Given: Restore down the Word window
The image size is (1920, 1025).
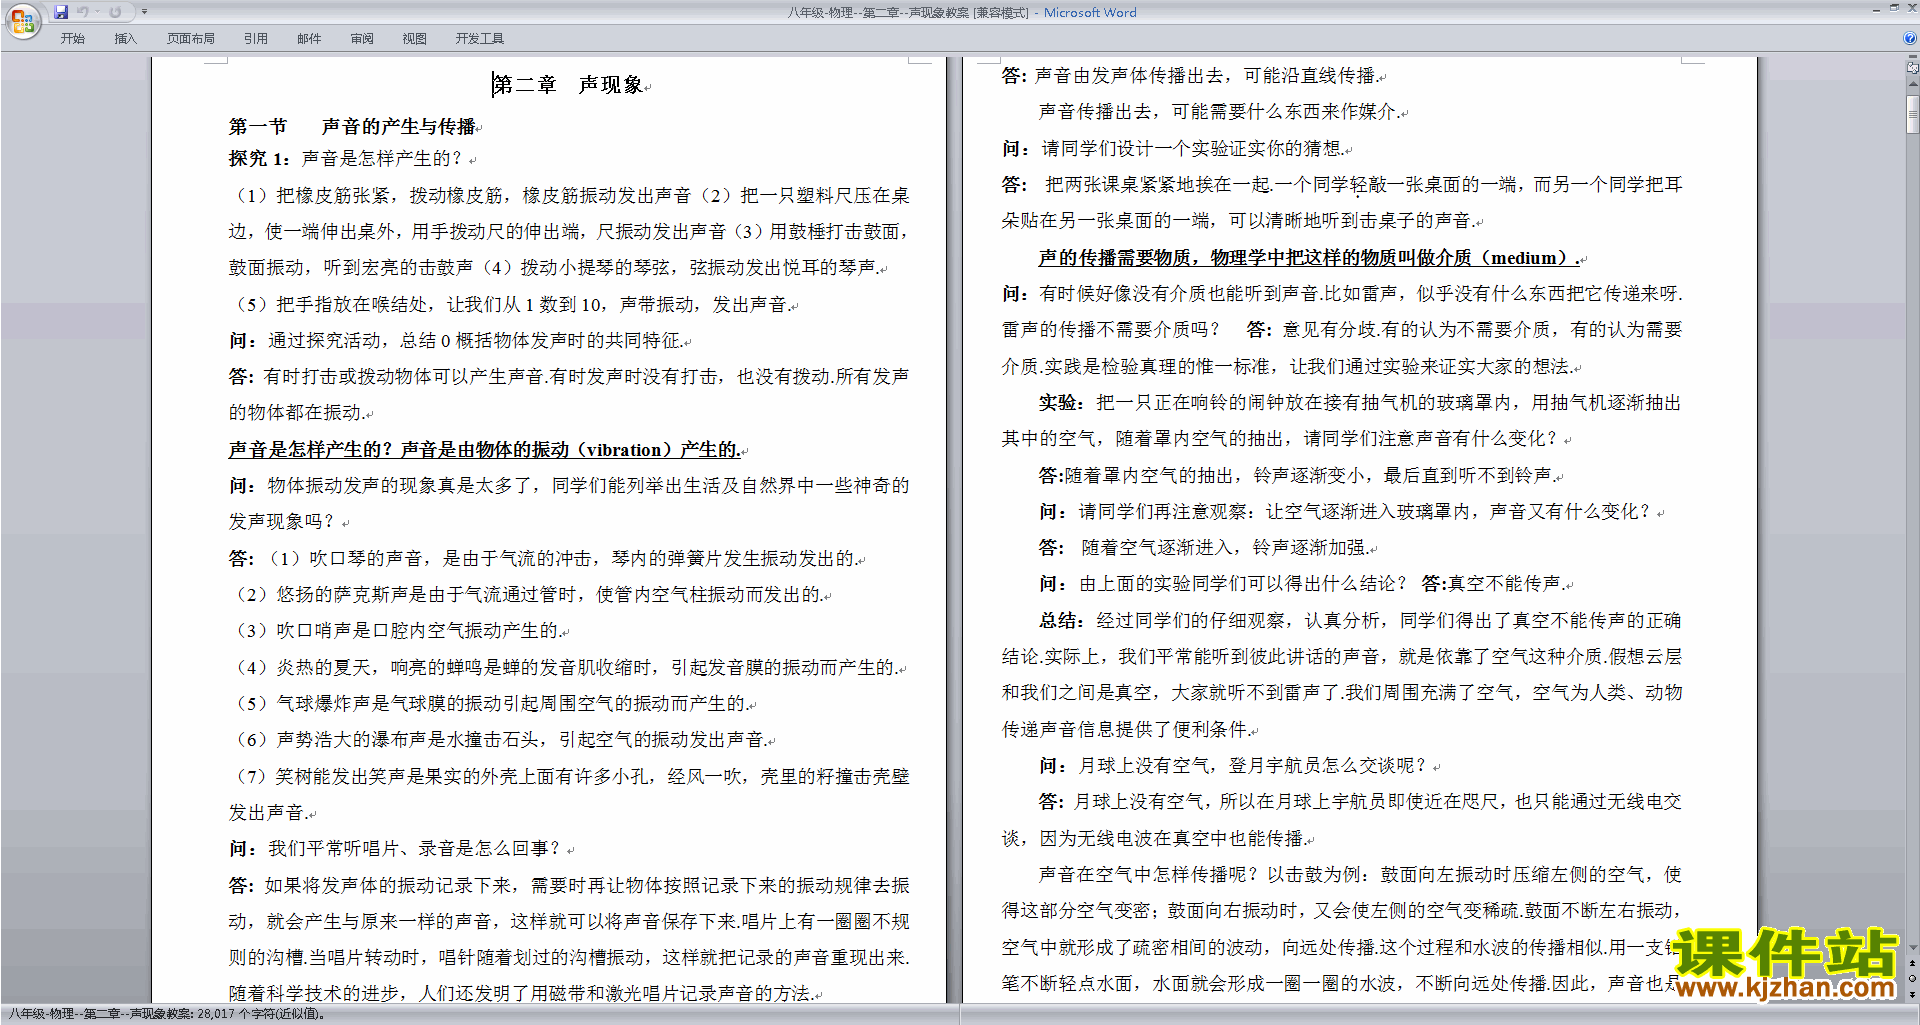Looking at the screenshot, I should [1894, 8].
